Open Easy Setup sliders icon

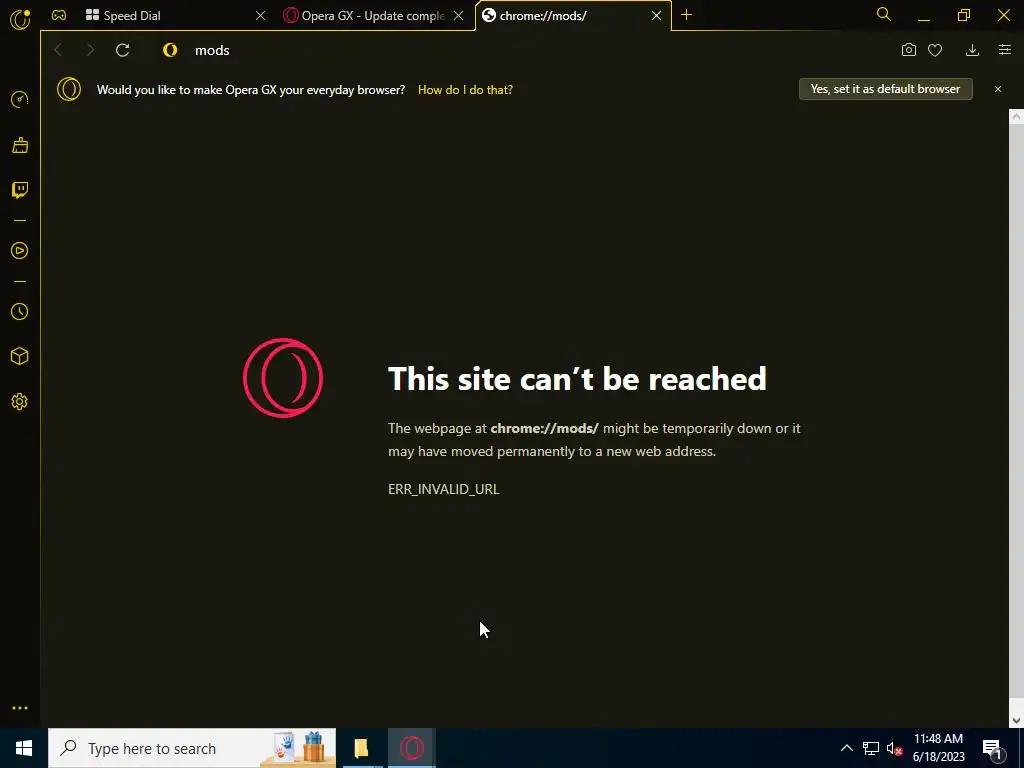tap(1005, 50)
